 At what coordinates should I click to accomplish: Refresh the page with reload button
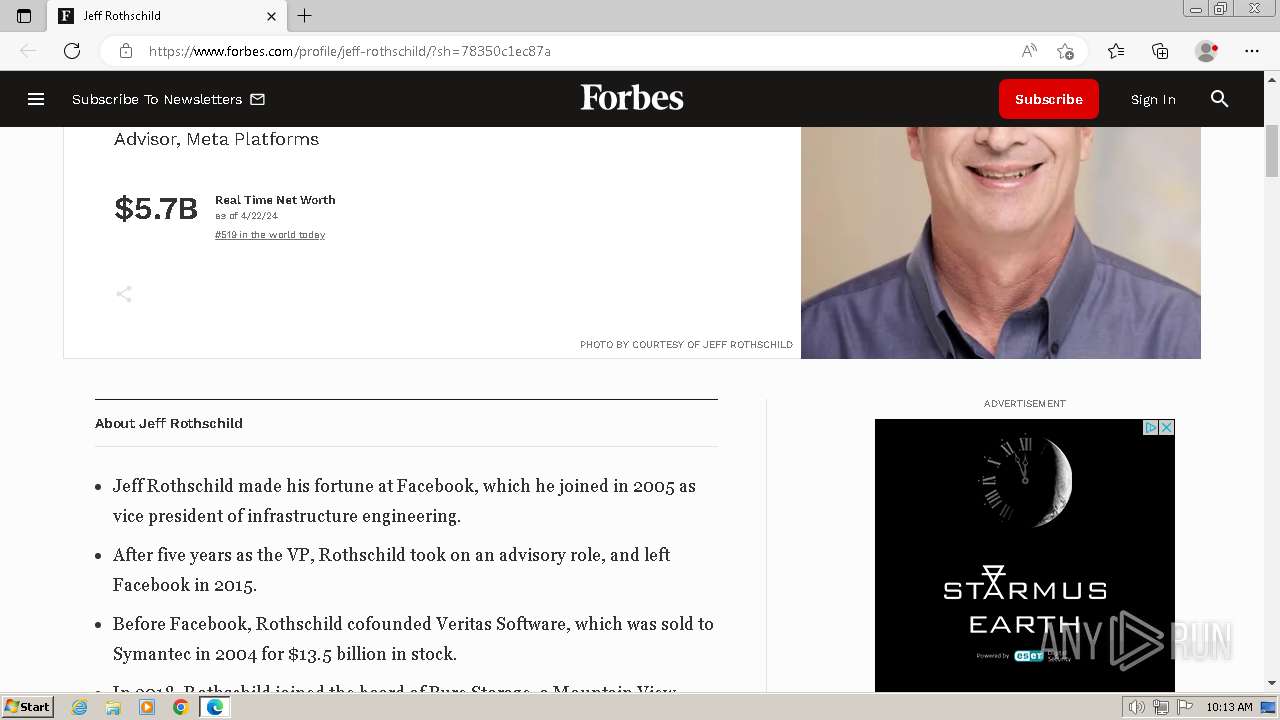[72, 51]
